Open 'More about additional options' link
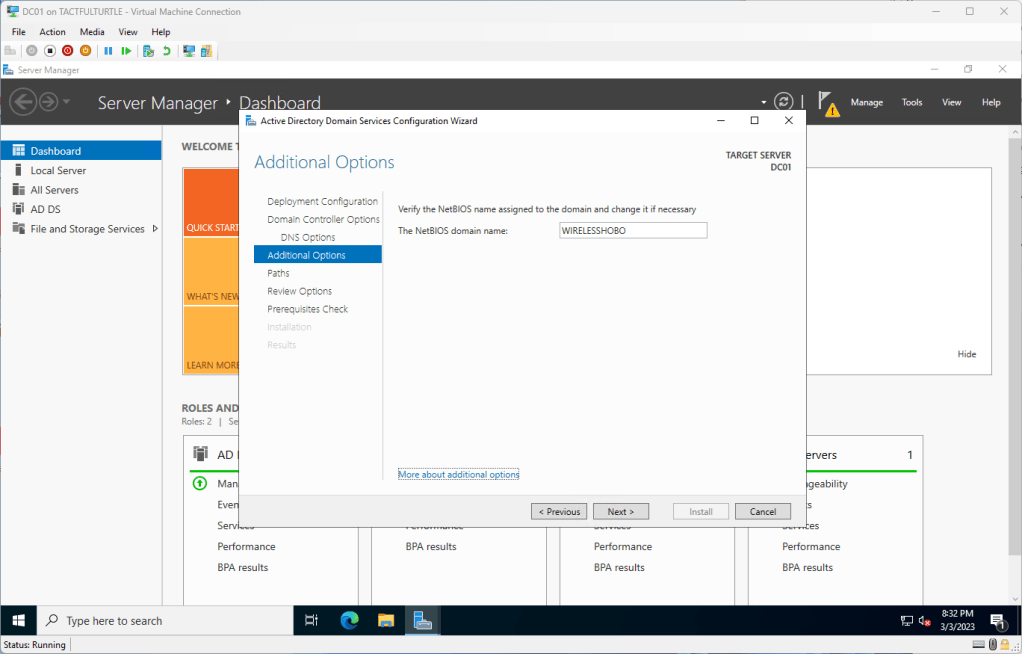 pyautogui.click(x=458, y=474)
